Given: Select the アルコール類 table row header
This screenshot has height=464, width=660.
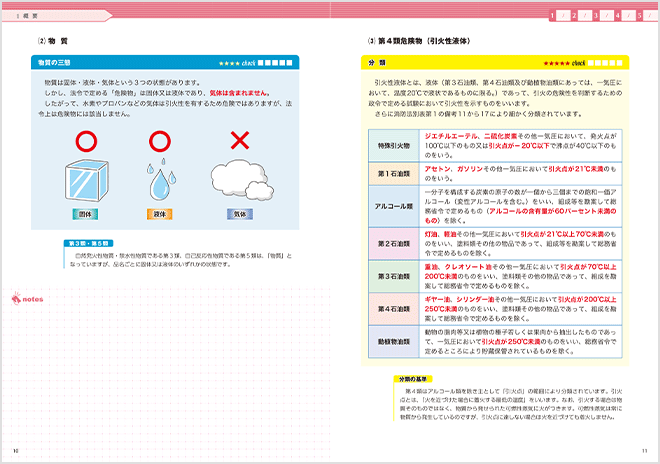Looking at the screenshot, I should click(394, 206).
